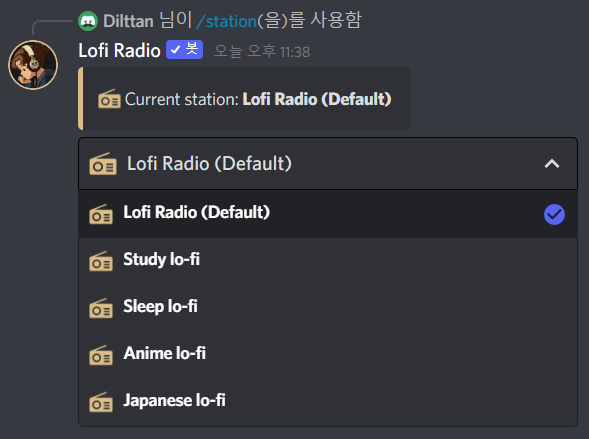
Task: Click the verified bot badge
Action: click(x=184, y=50)
